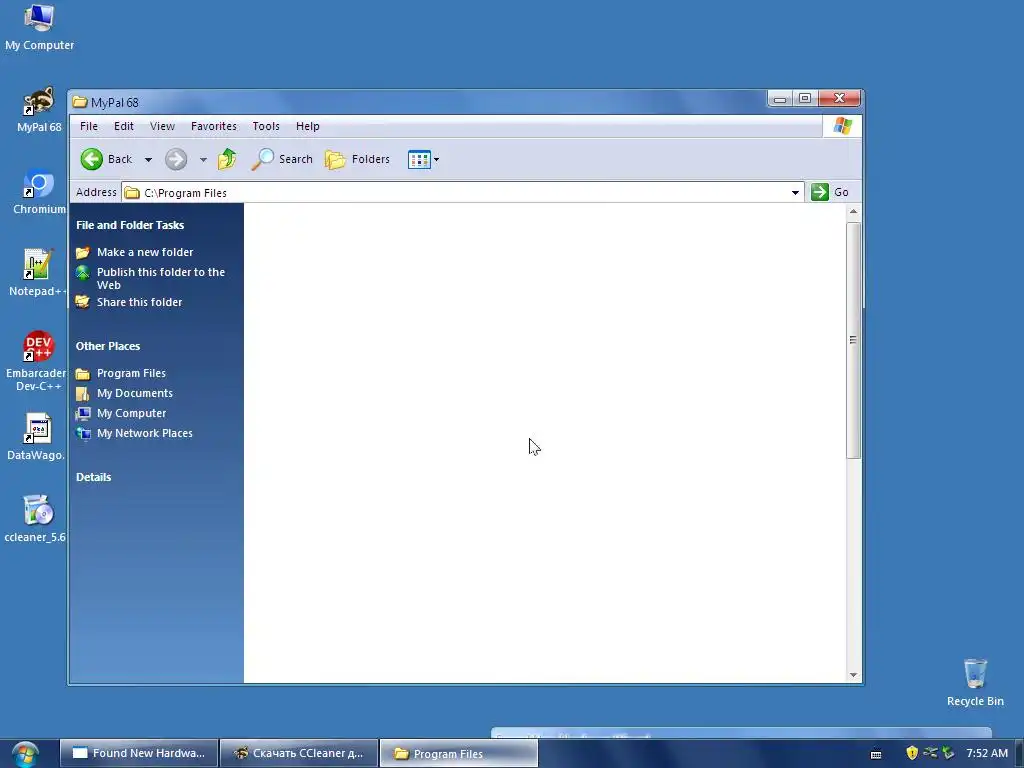Go up one folder level
The image size is (1024, 768).
click(x=227, y=159)
